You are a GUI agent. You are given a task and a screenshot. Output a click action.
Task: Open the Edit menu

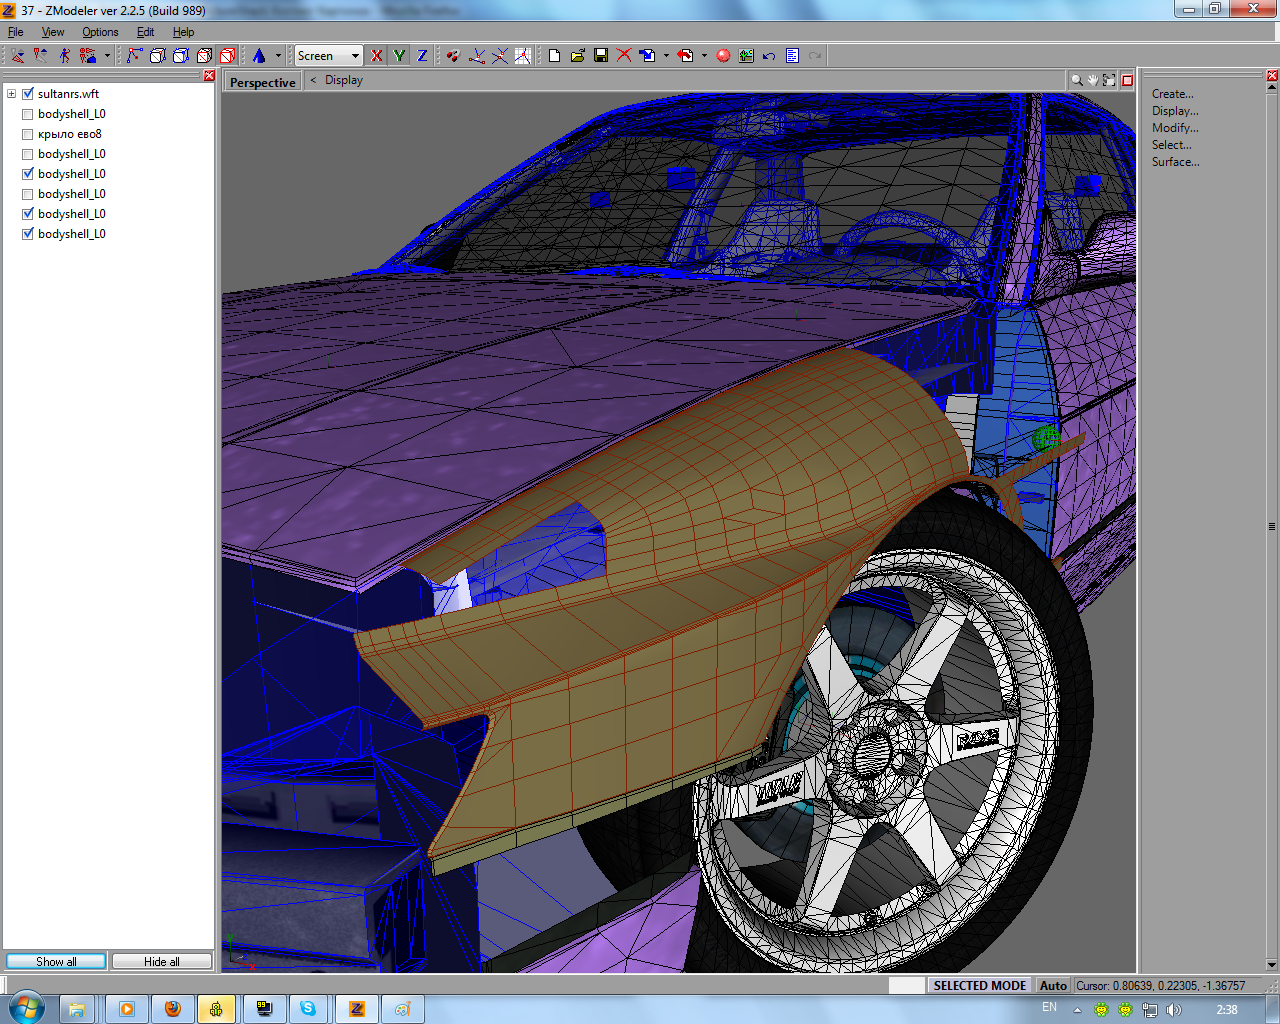(145, 32)
